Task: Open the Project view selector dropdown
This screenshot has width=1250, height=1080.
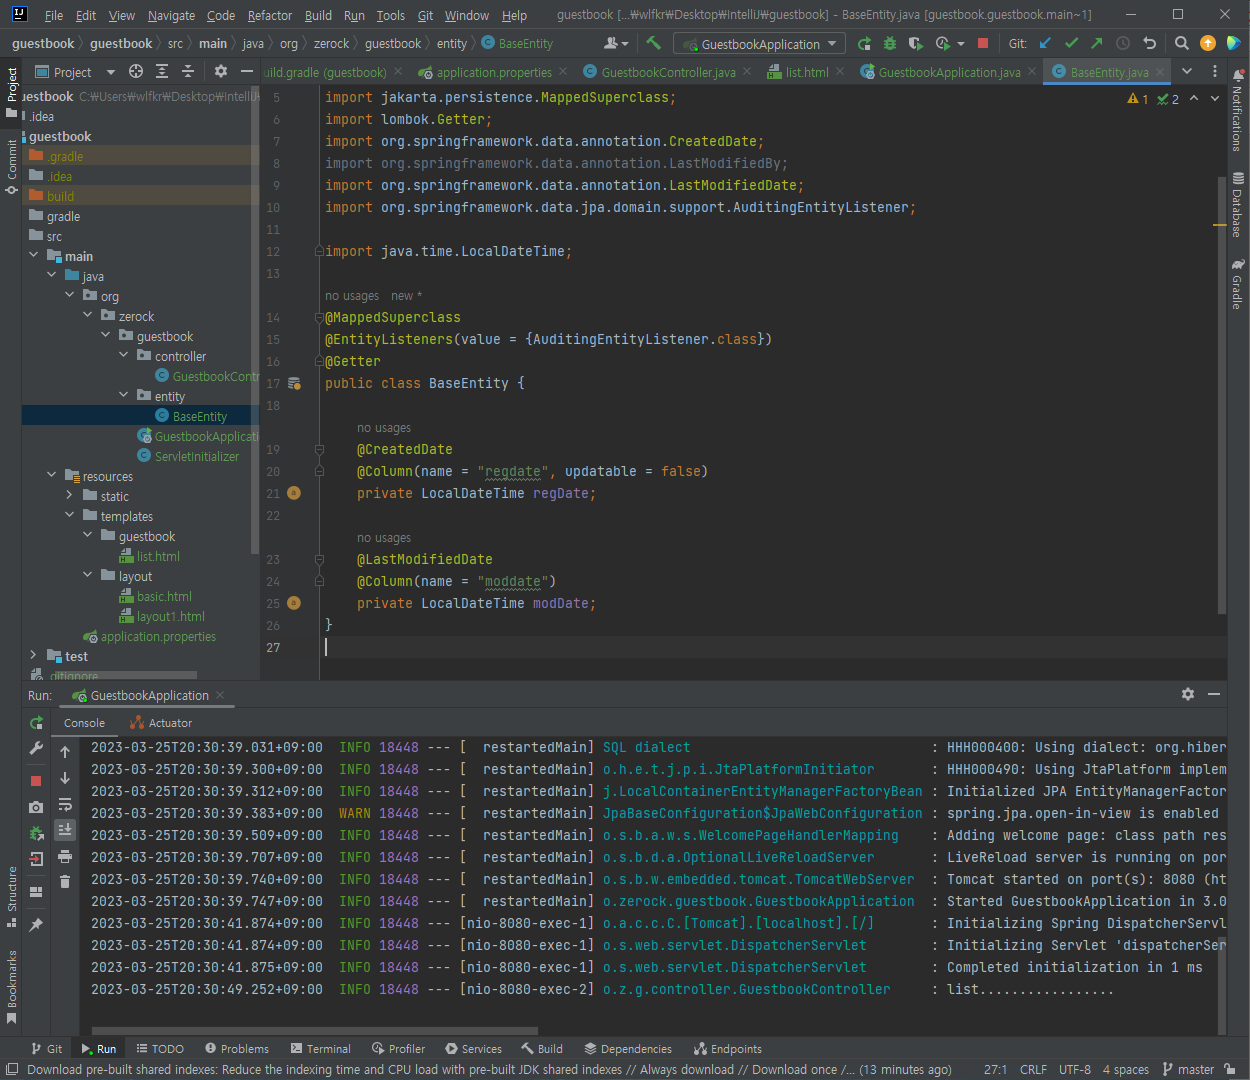Action: point(73,72)
